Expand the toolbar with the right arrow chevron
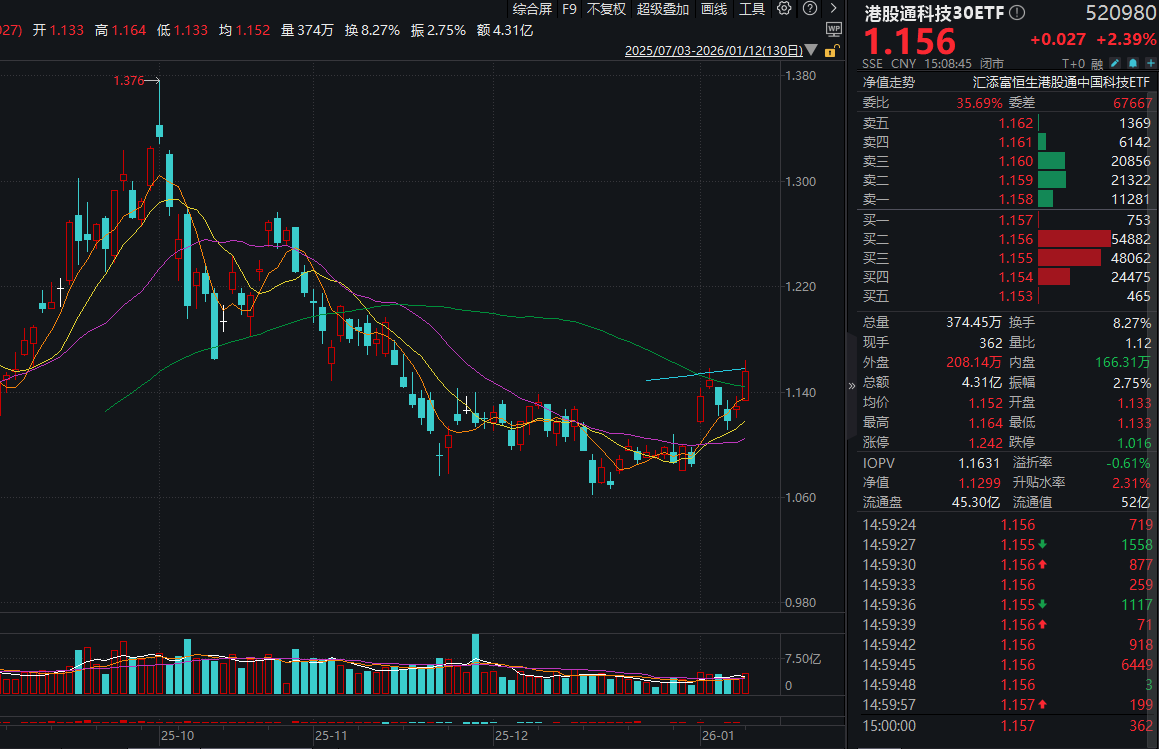 coord(834,9)
